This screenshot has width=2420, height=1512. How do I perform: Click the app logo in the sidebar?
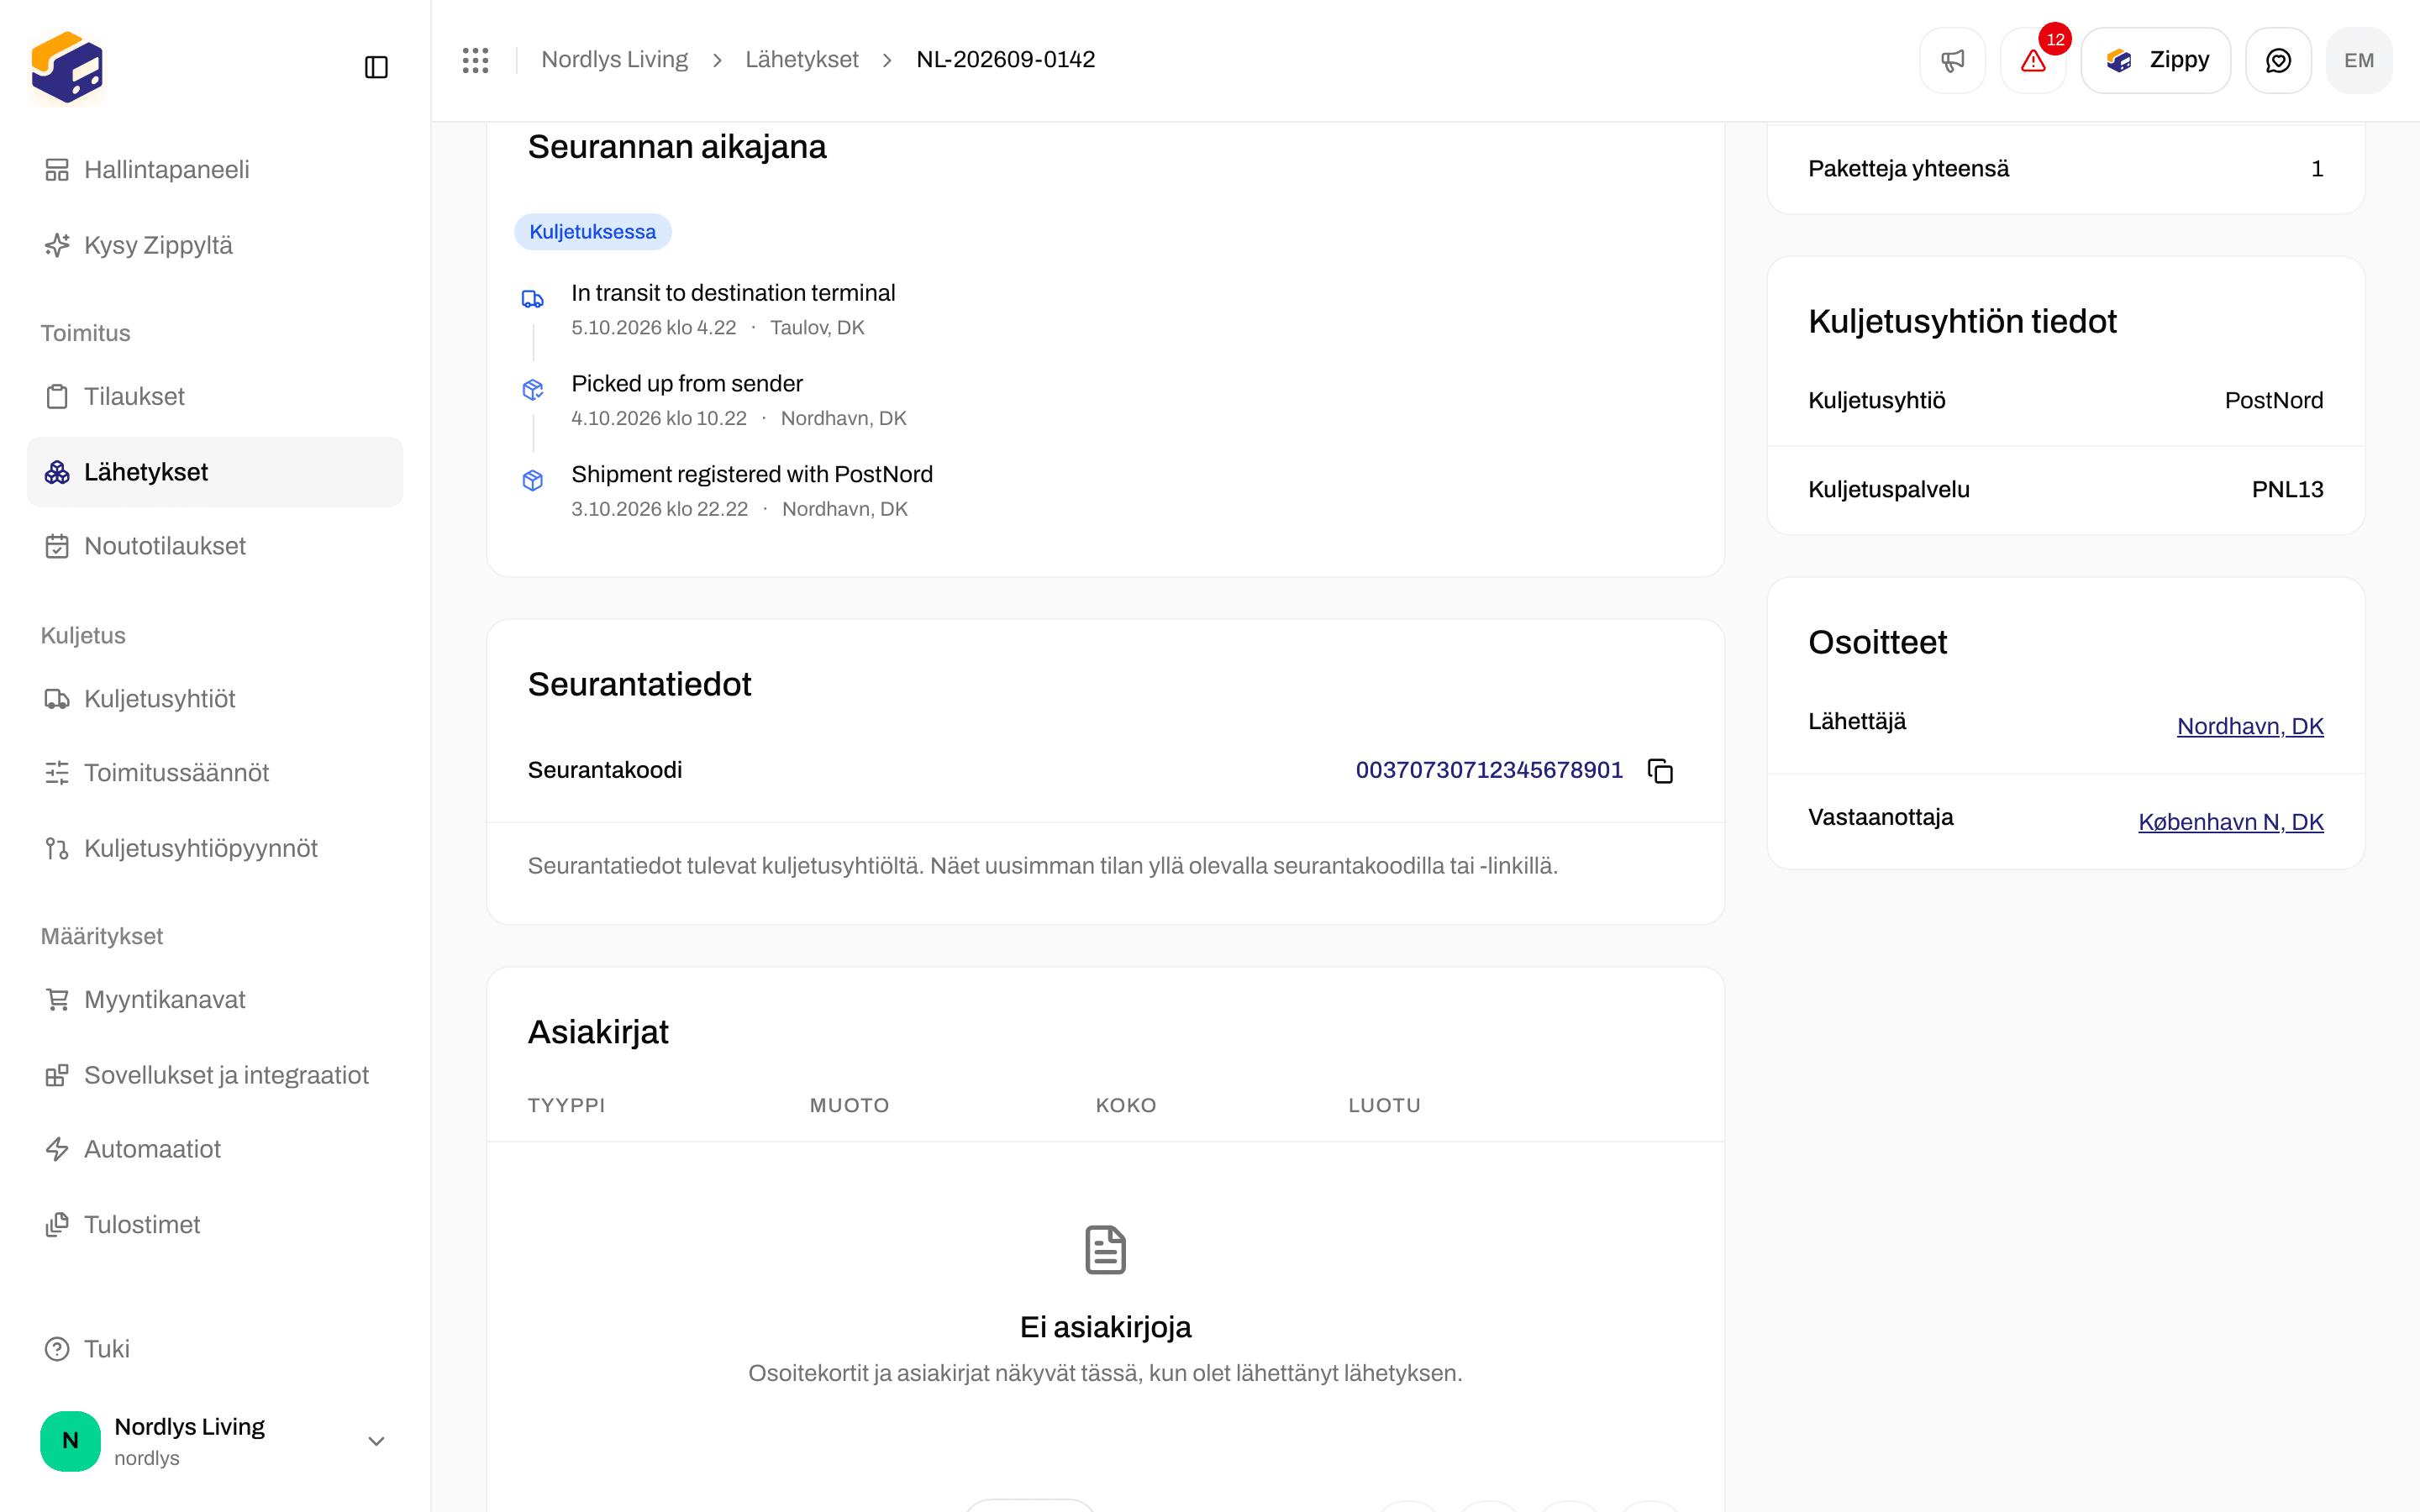click(67, 67)
